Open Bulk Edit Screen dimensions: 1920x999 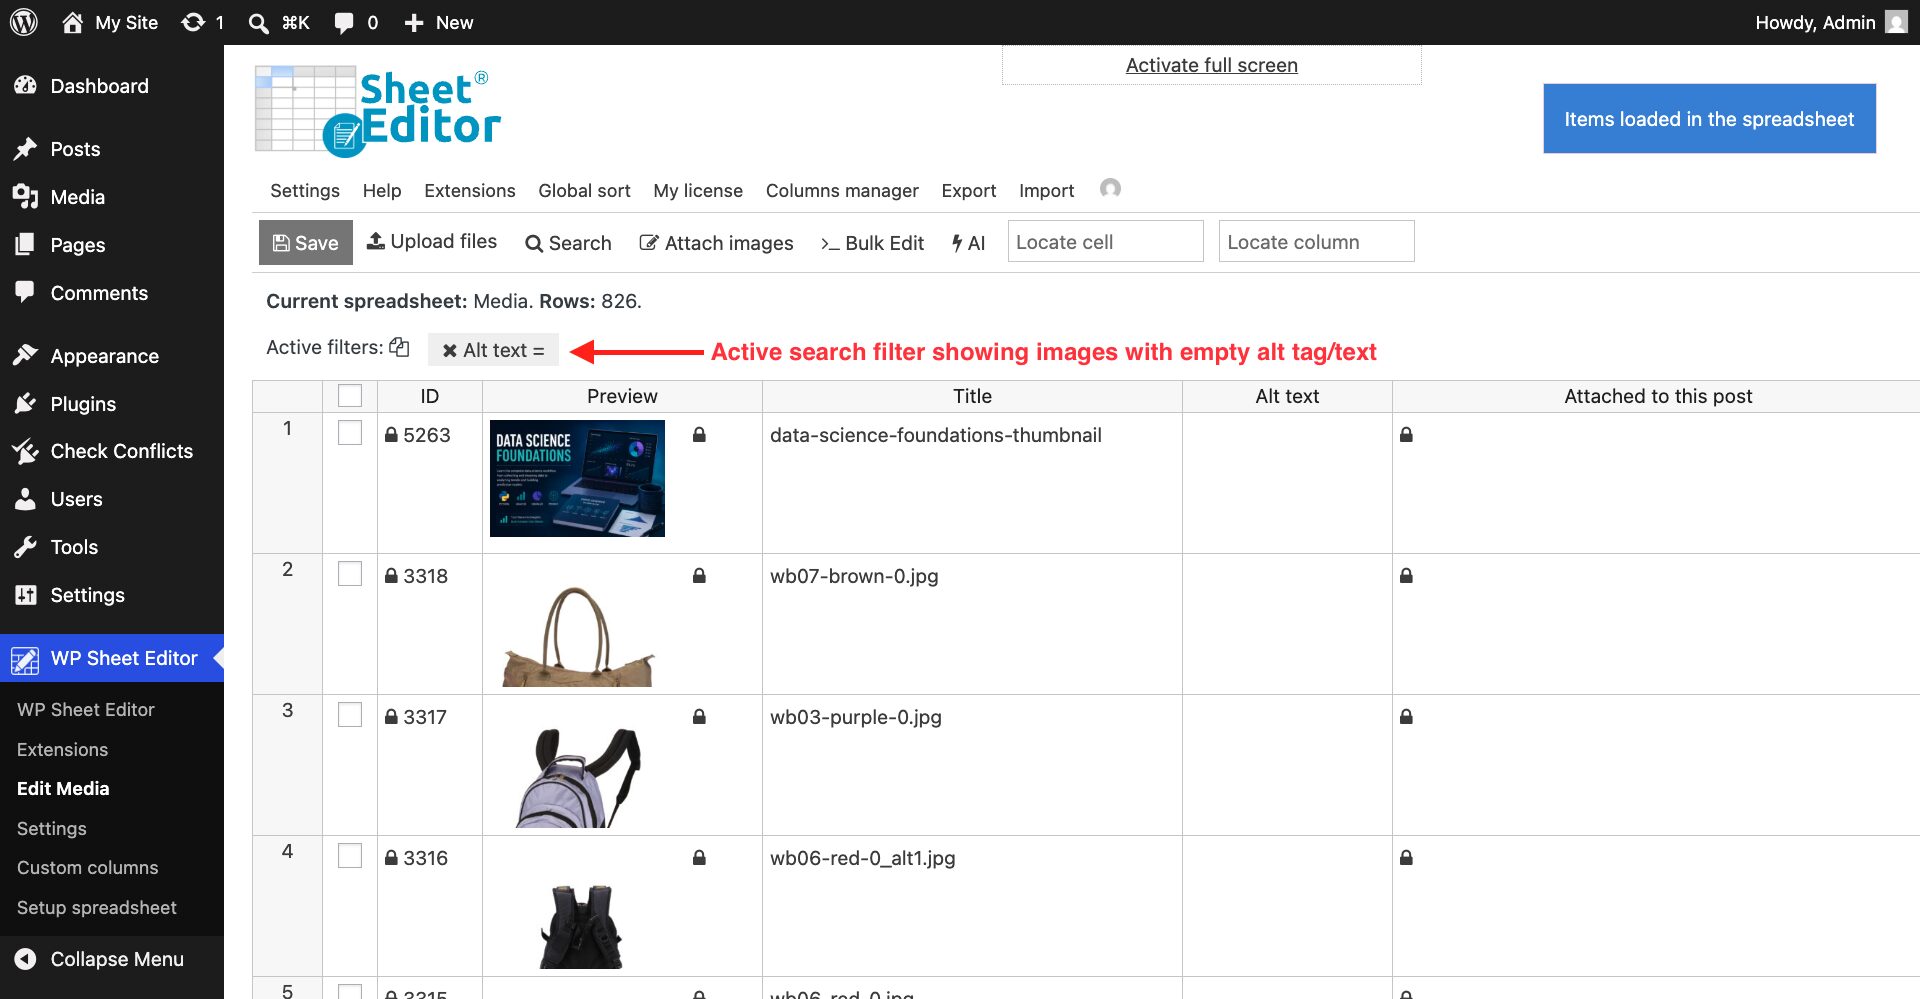click(872, 243)
